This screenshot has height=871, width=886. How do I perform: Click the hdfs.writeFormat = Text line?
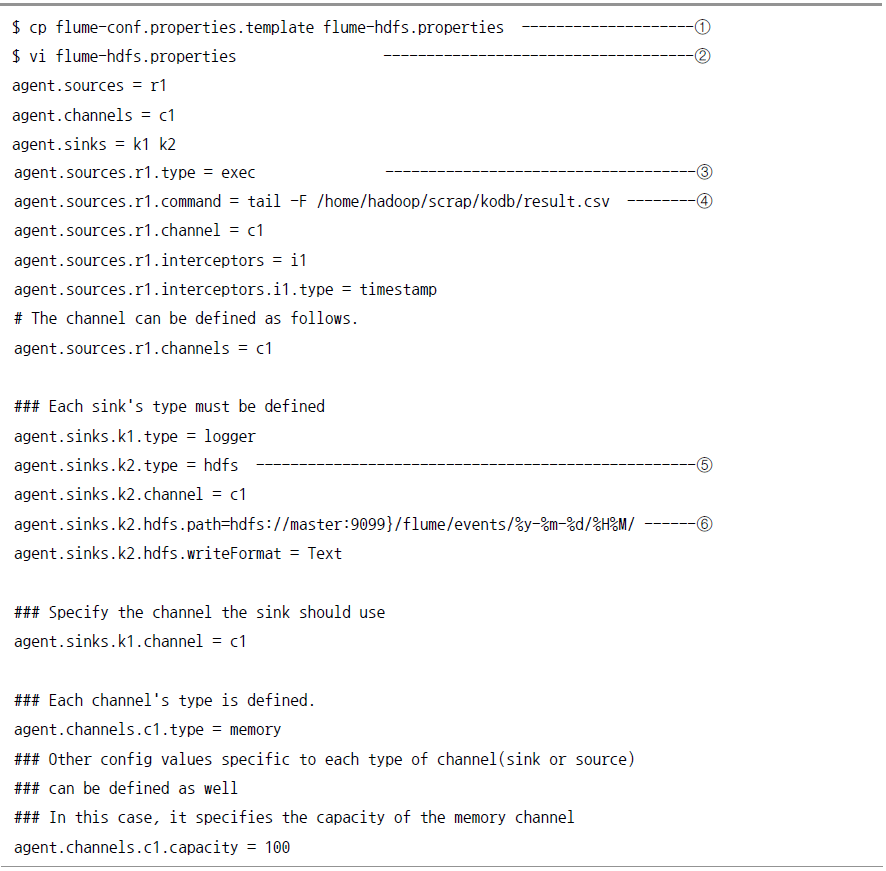coord(178,554)
